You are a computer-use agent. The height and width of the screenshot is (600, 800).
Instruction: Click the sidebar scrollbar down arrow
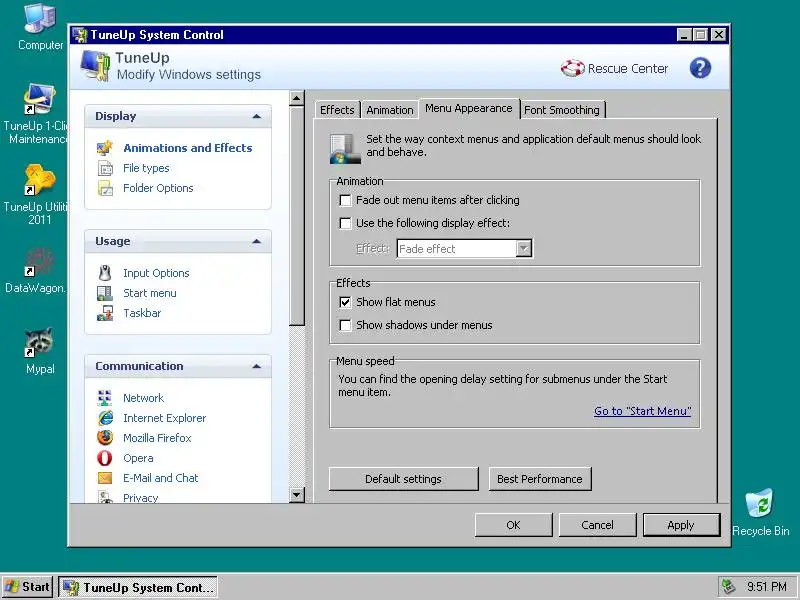point(296,495)
